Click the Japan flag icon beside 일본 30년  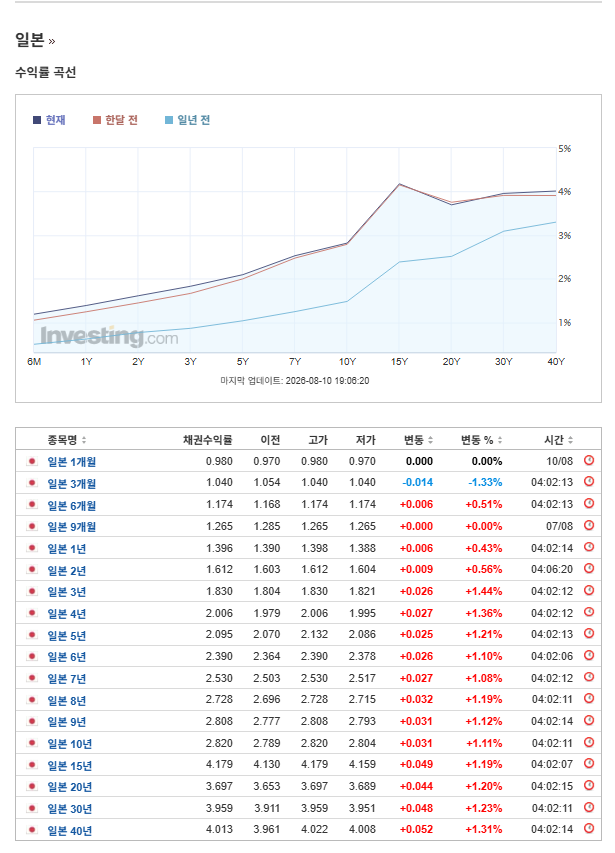coord(32,808)
